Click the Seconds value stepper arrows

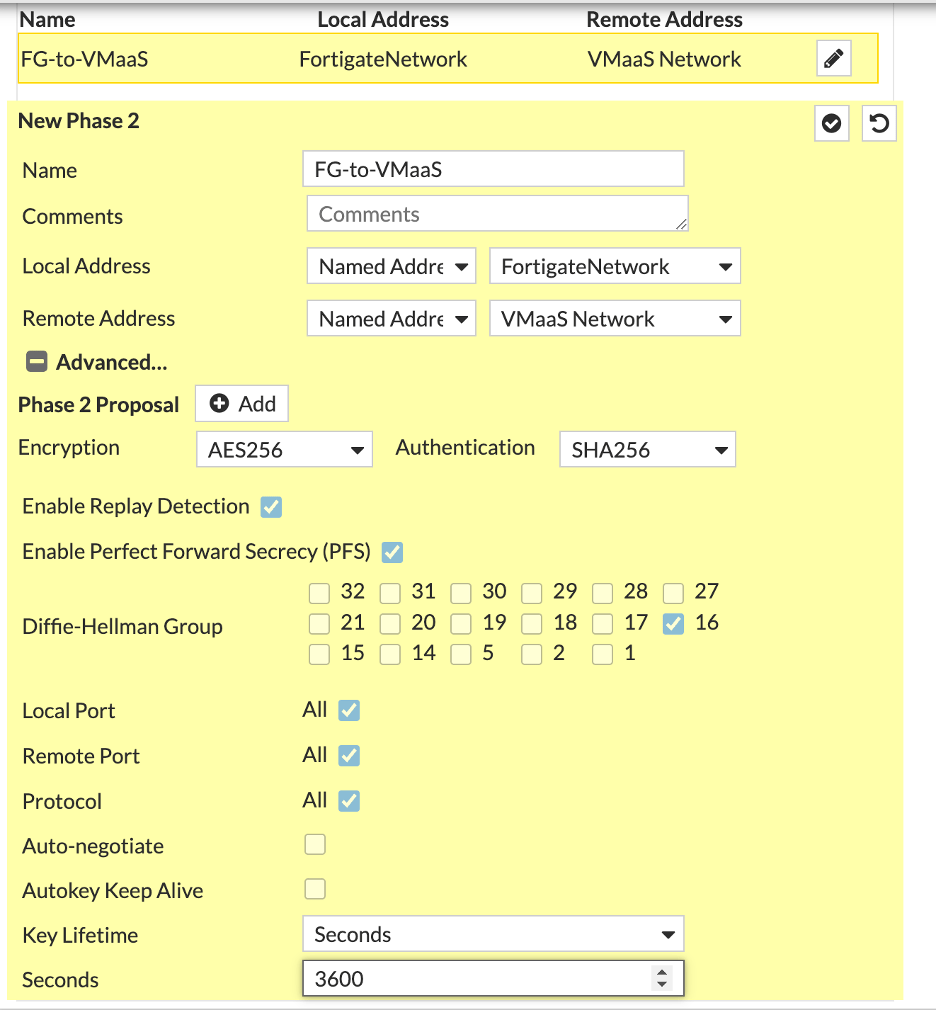(661, 979)
